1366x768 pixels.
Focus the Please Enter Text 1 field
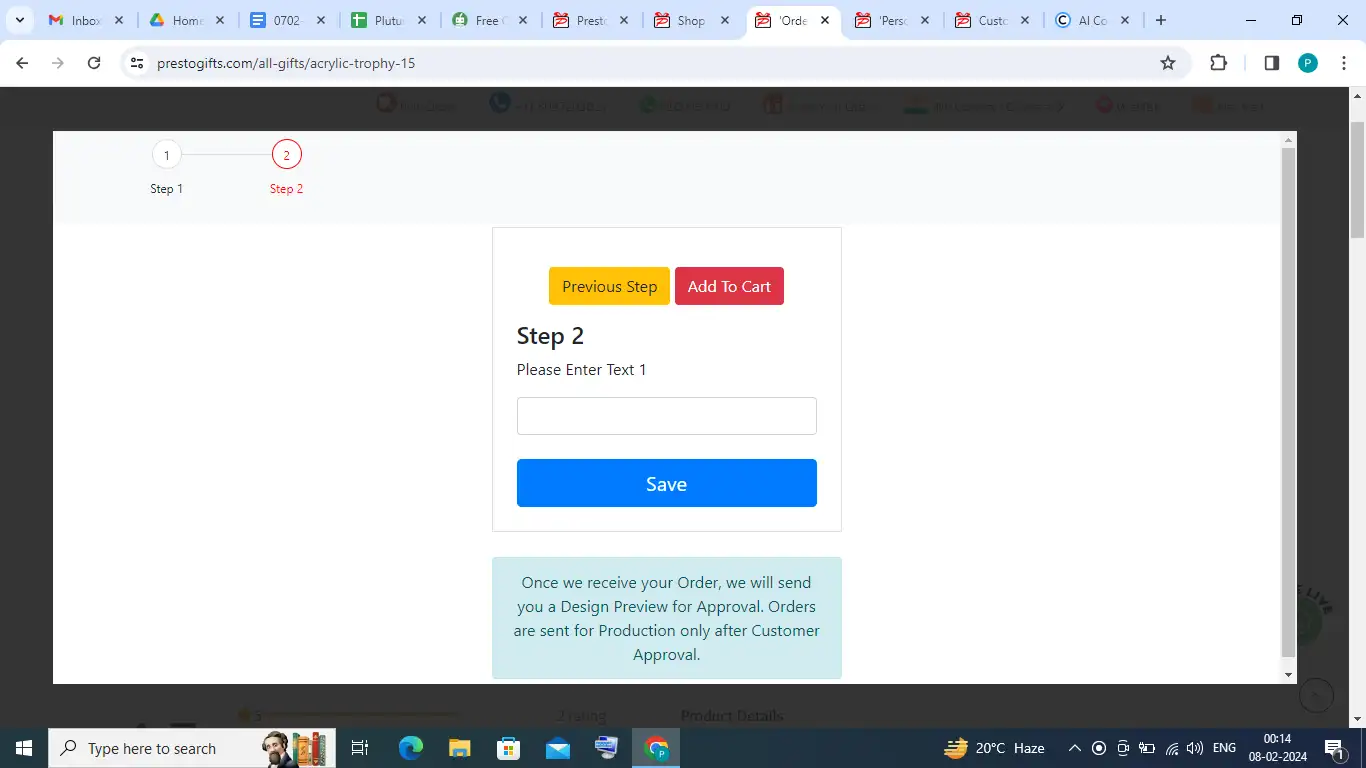666,416
